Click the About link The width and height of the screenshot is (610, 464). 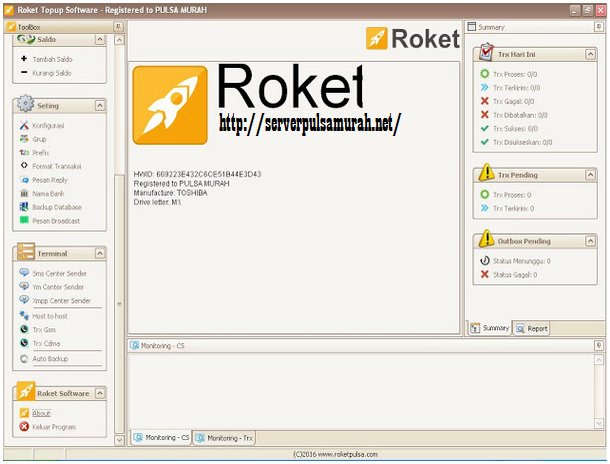(41, 413)
